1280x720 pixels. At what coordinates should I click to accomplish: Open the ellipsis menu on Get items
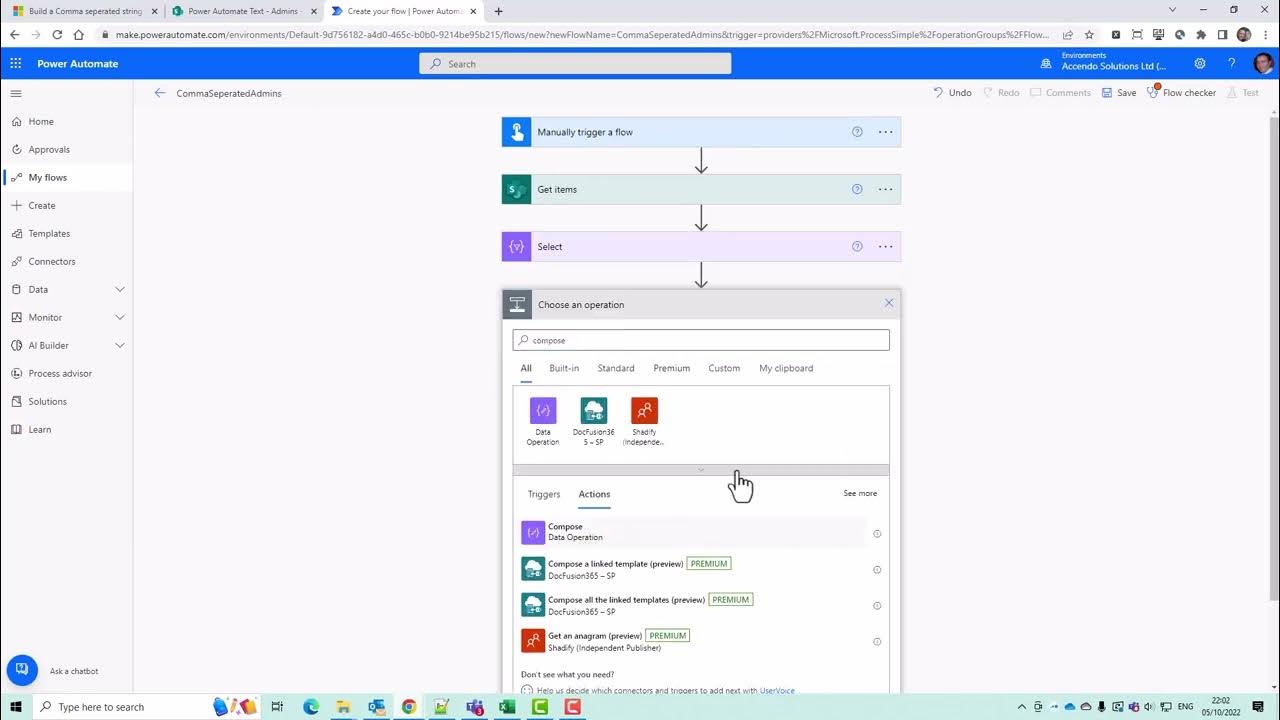885,189
